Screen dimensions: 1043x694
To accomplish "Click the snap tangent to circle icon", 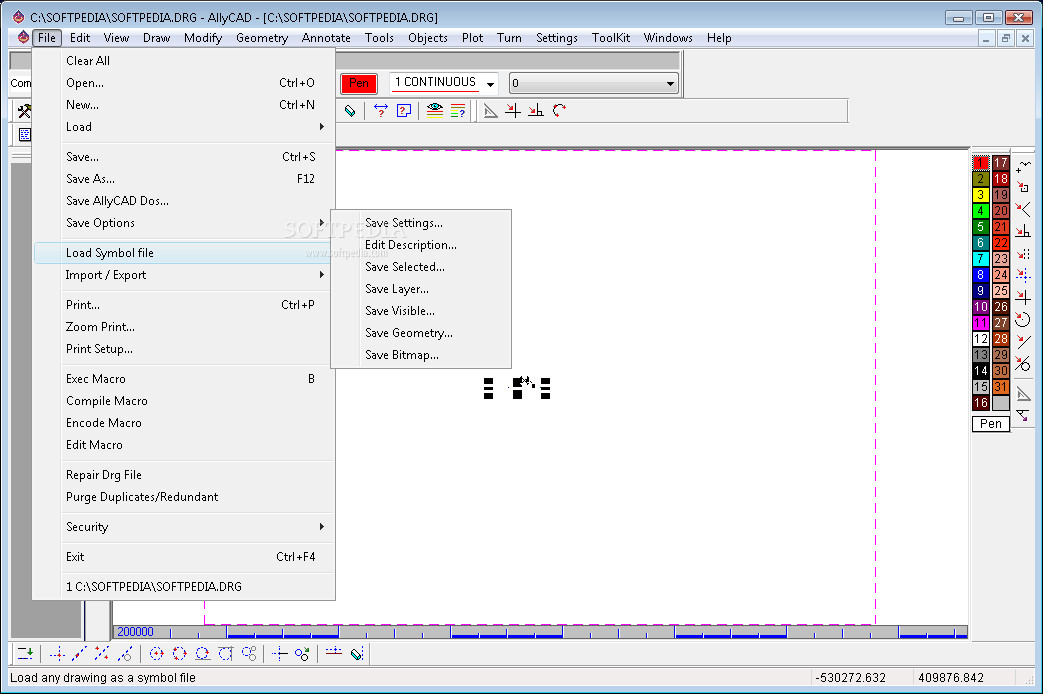I will (1024, 363).
